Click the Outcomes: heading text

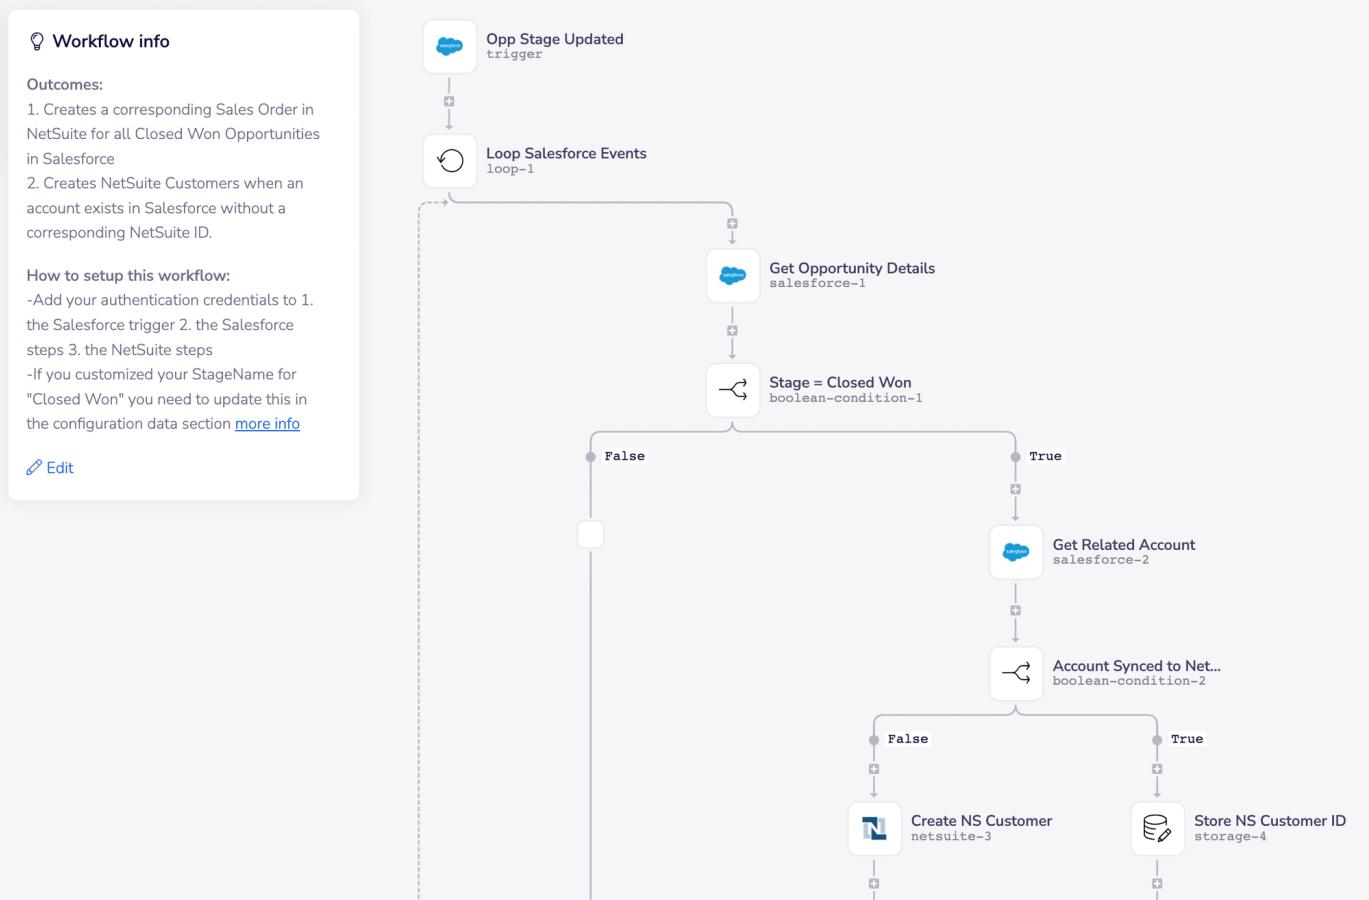click(65, 85)
